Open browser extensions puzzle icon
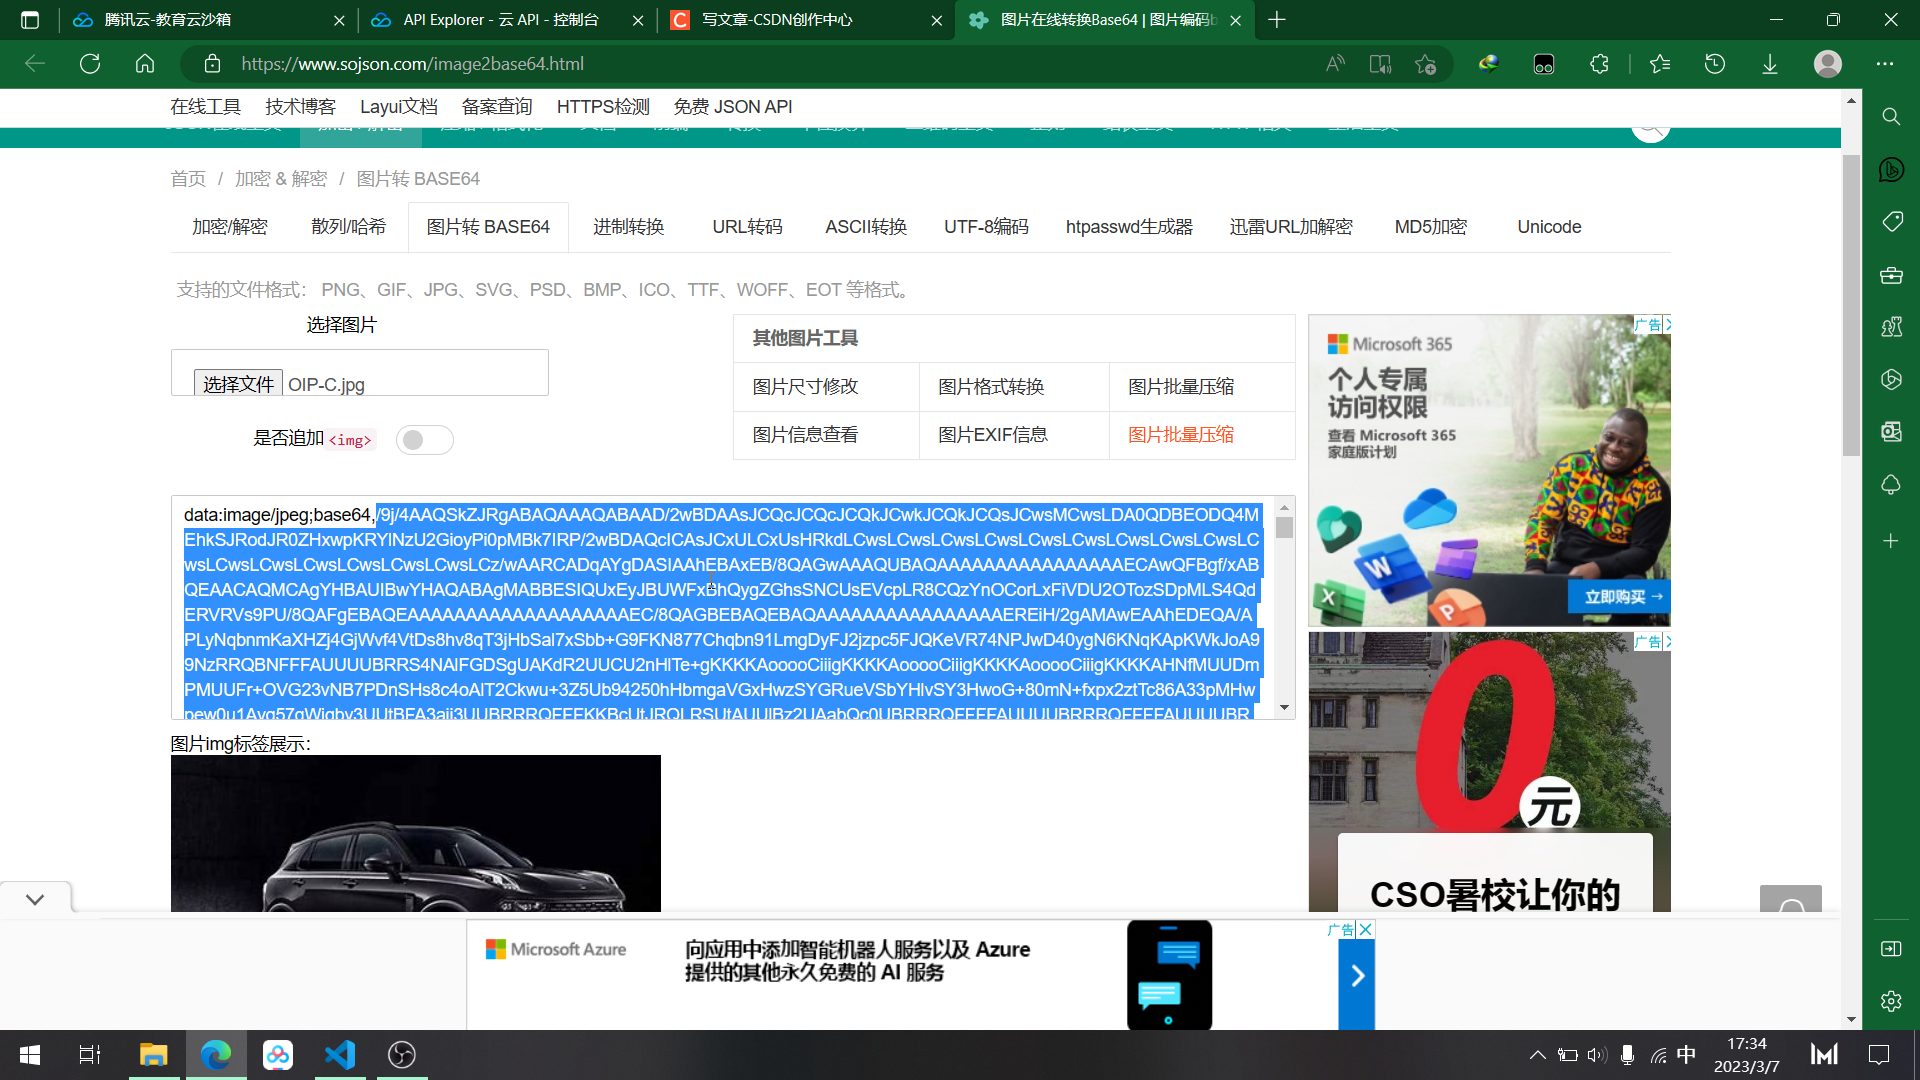 [1599, 64]
